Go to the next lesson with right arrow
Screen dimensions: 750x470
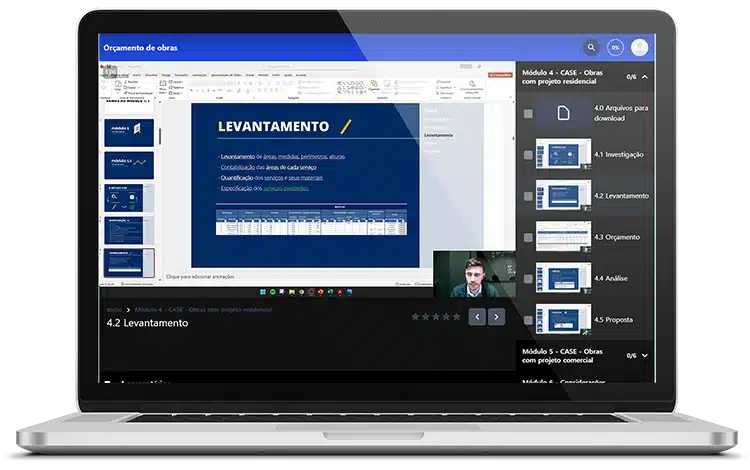click(x=496, y=317)
